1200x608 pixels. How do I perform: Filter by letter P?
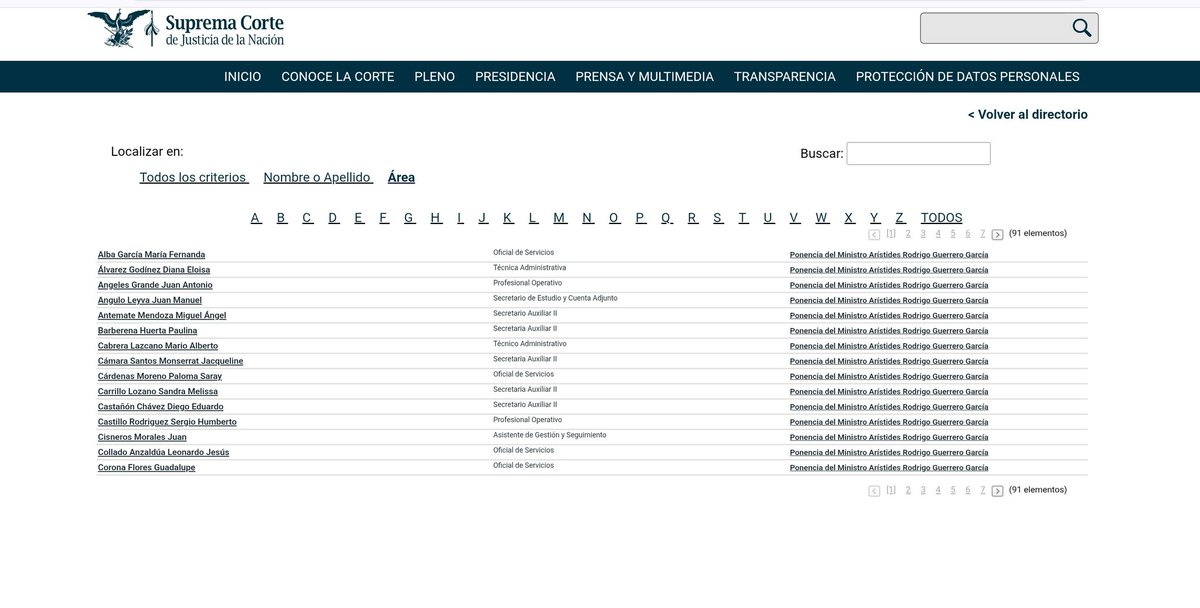tap(641, 218)
